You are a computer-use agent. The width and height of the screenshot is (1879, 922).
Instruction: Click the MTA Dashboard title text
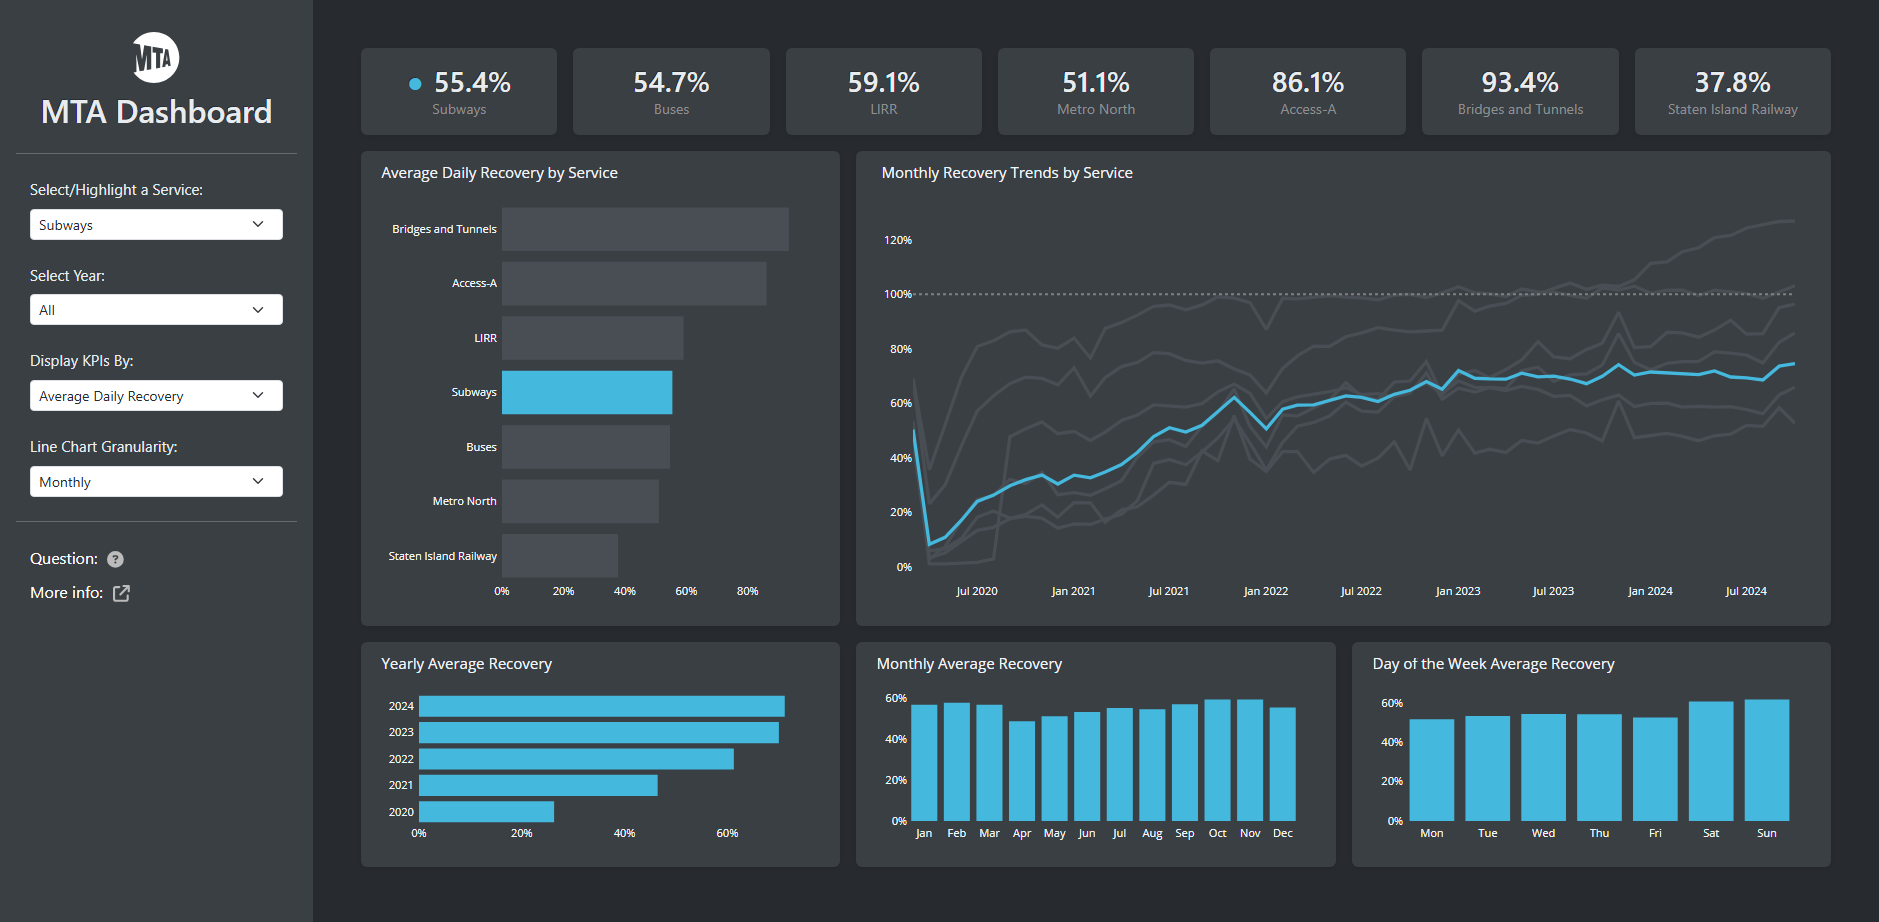click(156, 112)
